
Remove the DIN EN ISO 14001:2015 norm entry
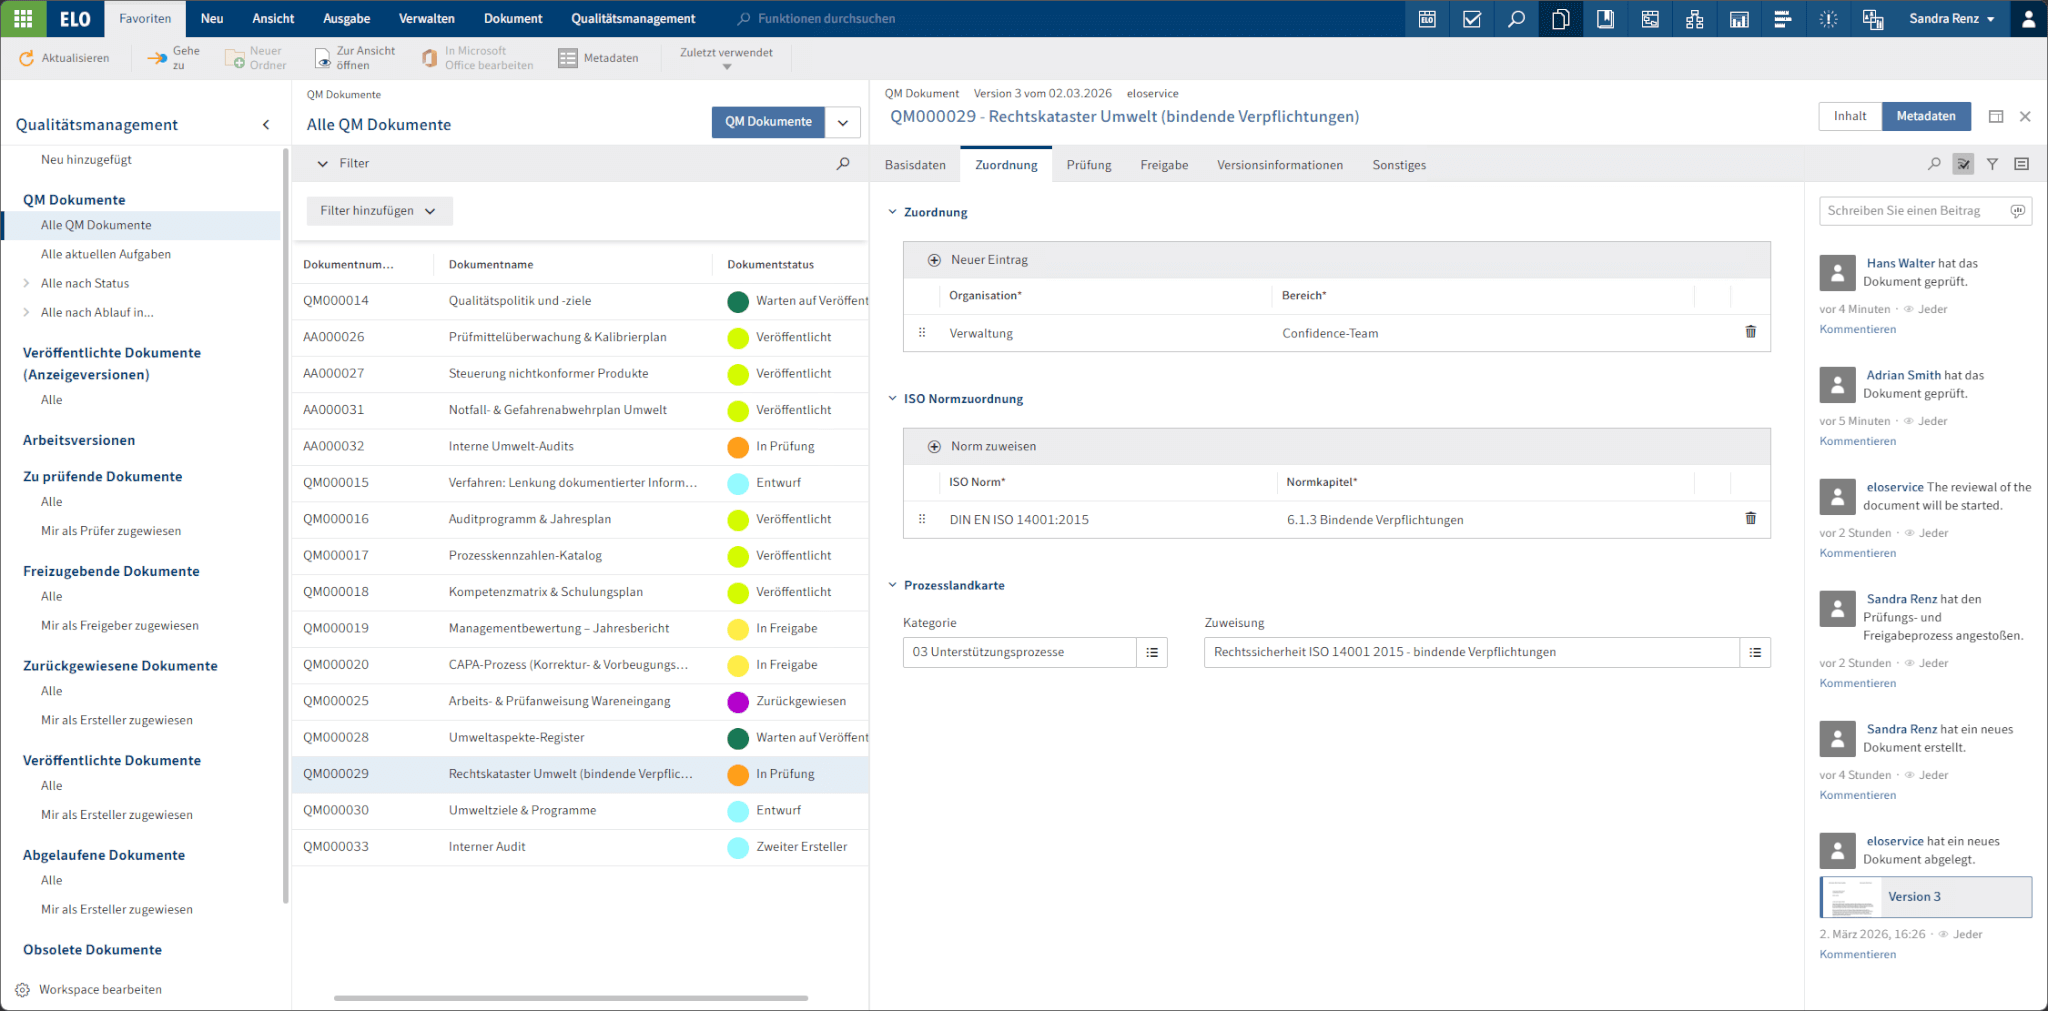tap(1750, 518)
